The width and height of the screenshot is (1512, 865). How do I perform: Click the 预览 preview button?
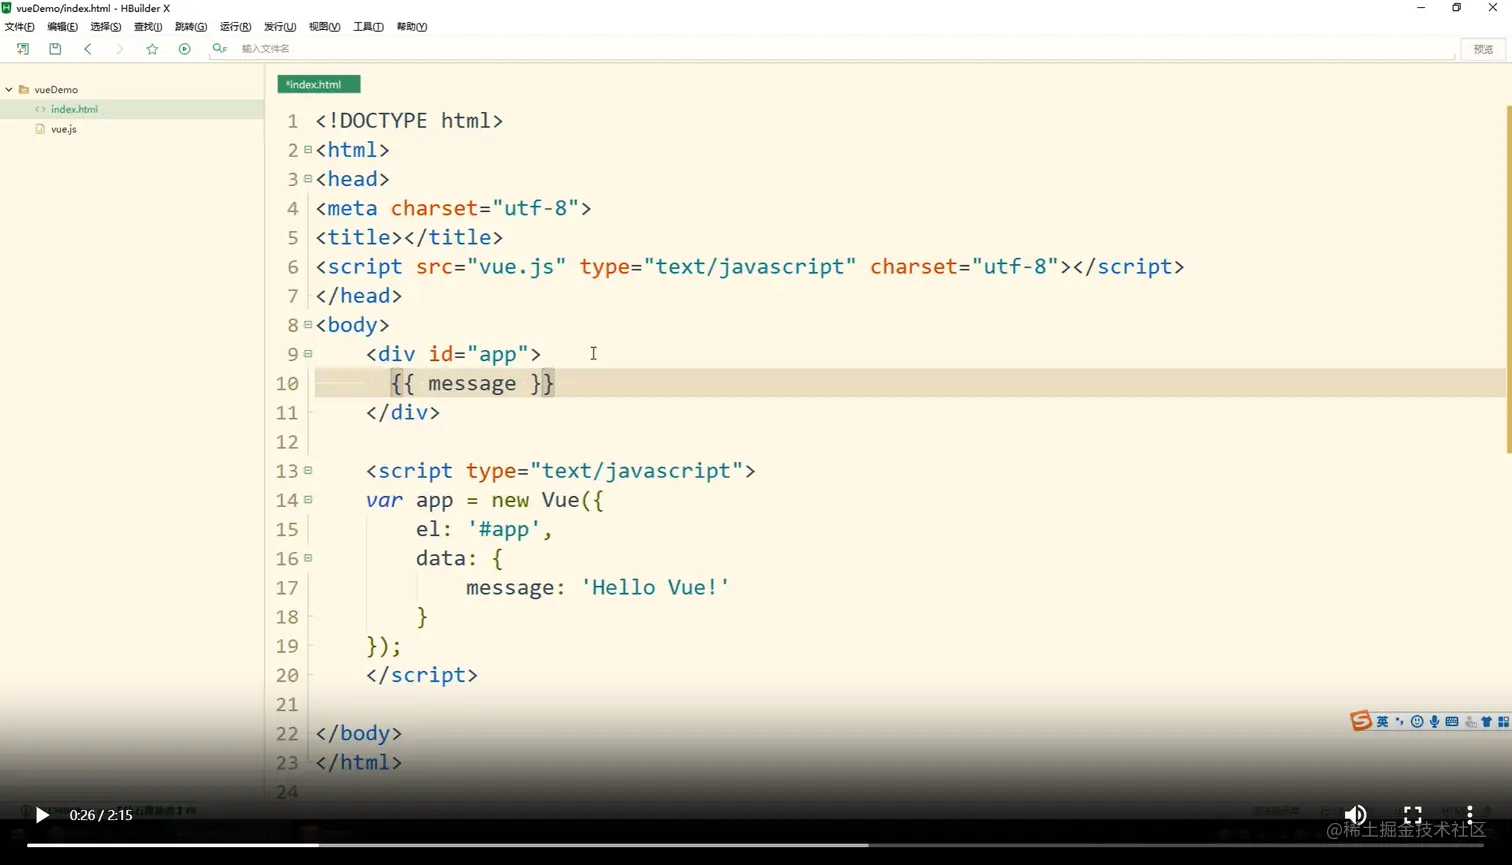pyautogui.click(x=1483, y=49)
